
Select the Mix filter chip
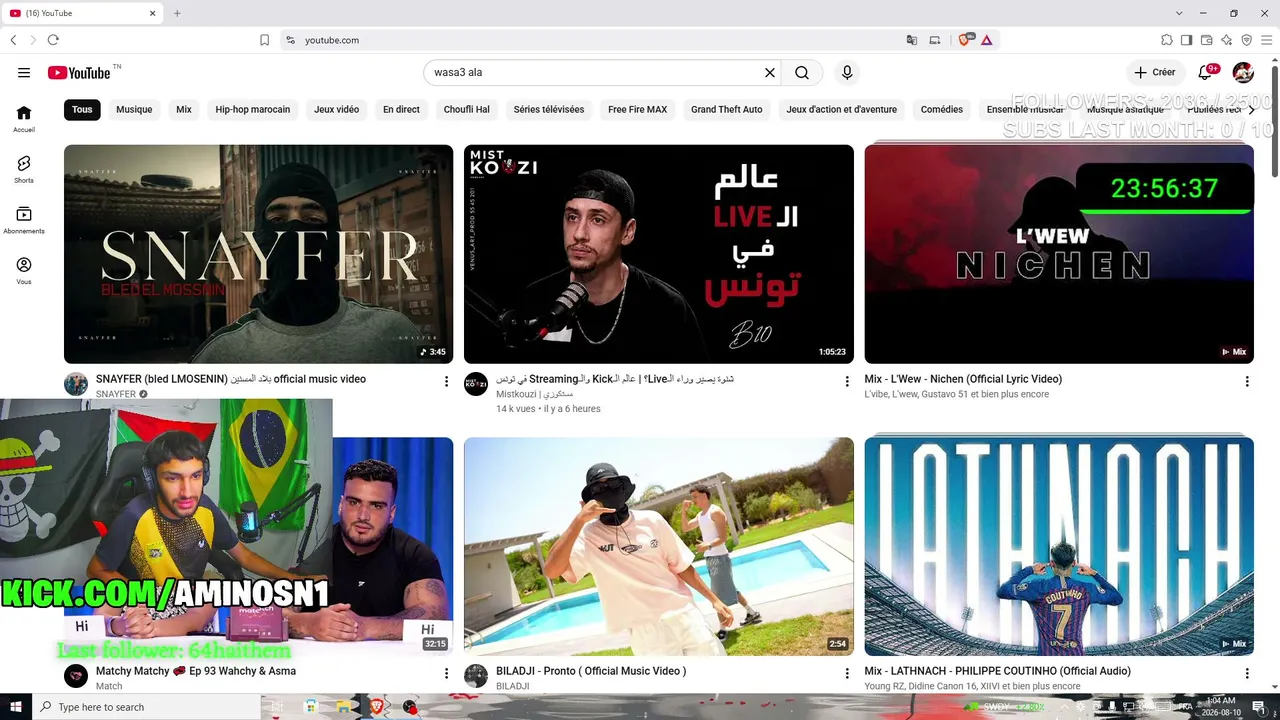pos(184,110)
